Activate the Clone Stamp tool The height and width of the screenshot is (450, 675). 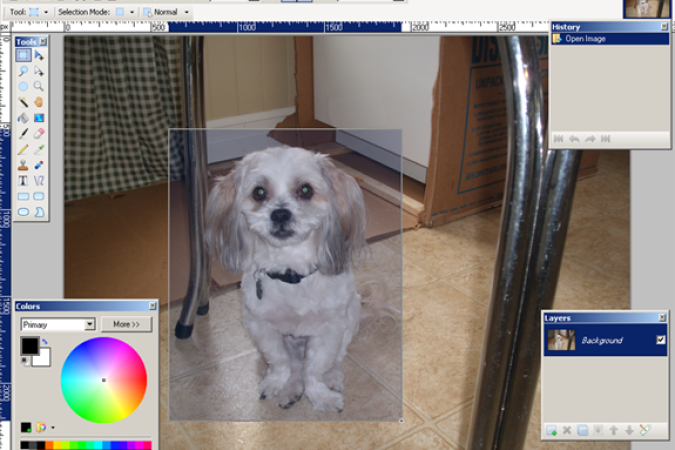click(23, 165)
